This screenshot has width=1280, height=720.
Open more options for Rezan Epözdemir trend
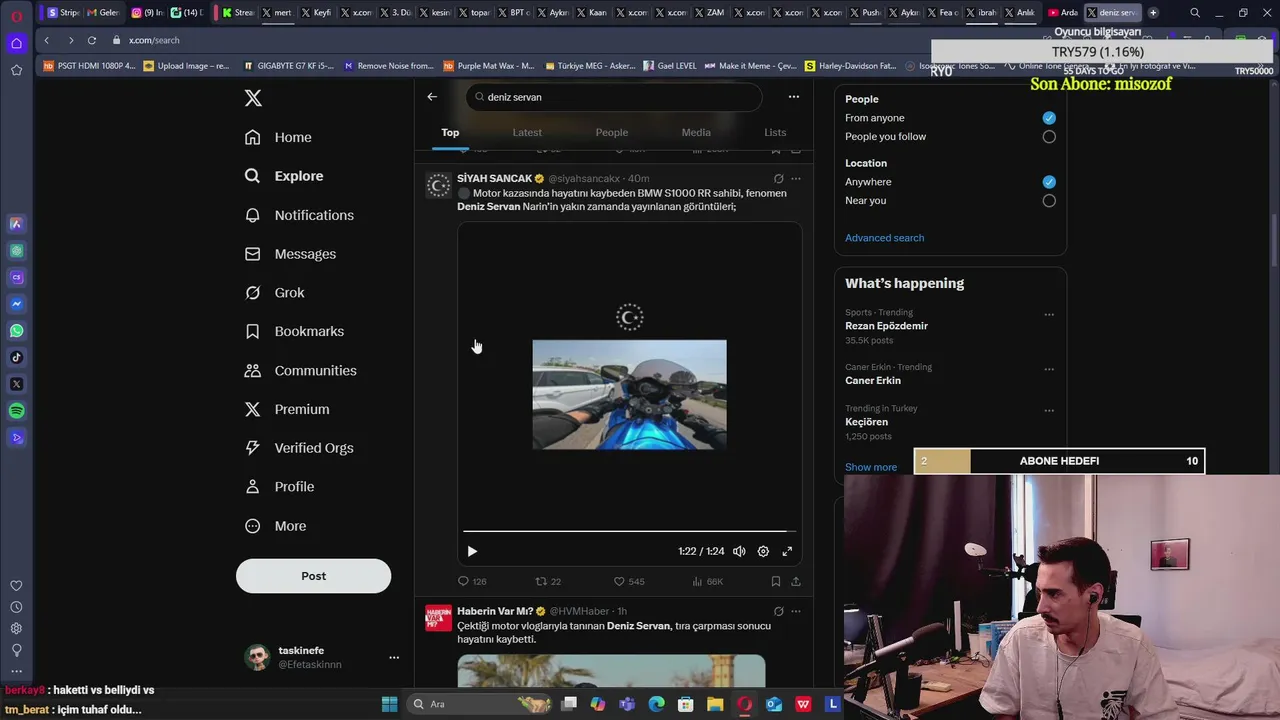coord(1049,314)
